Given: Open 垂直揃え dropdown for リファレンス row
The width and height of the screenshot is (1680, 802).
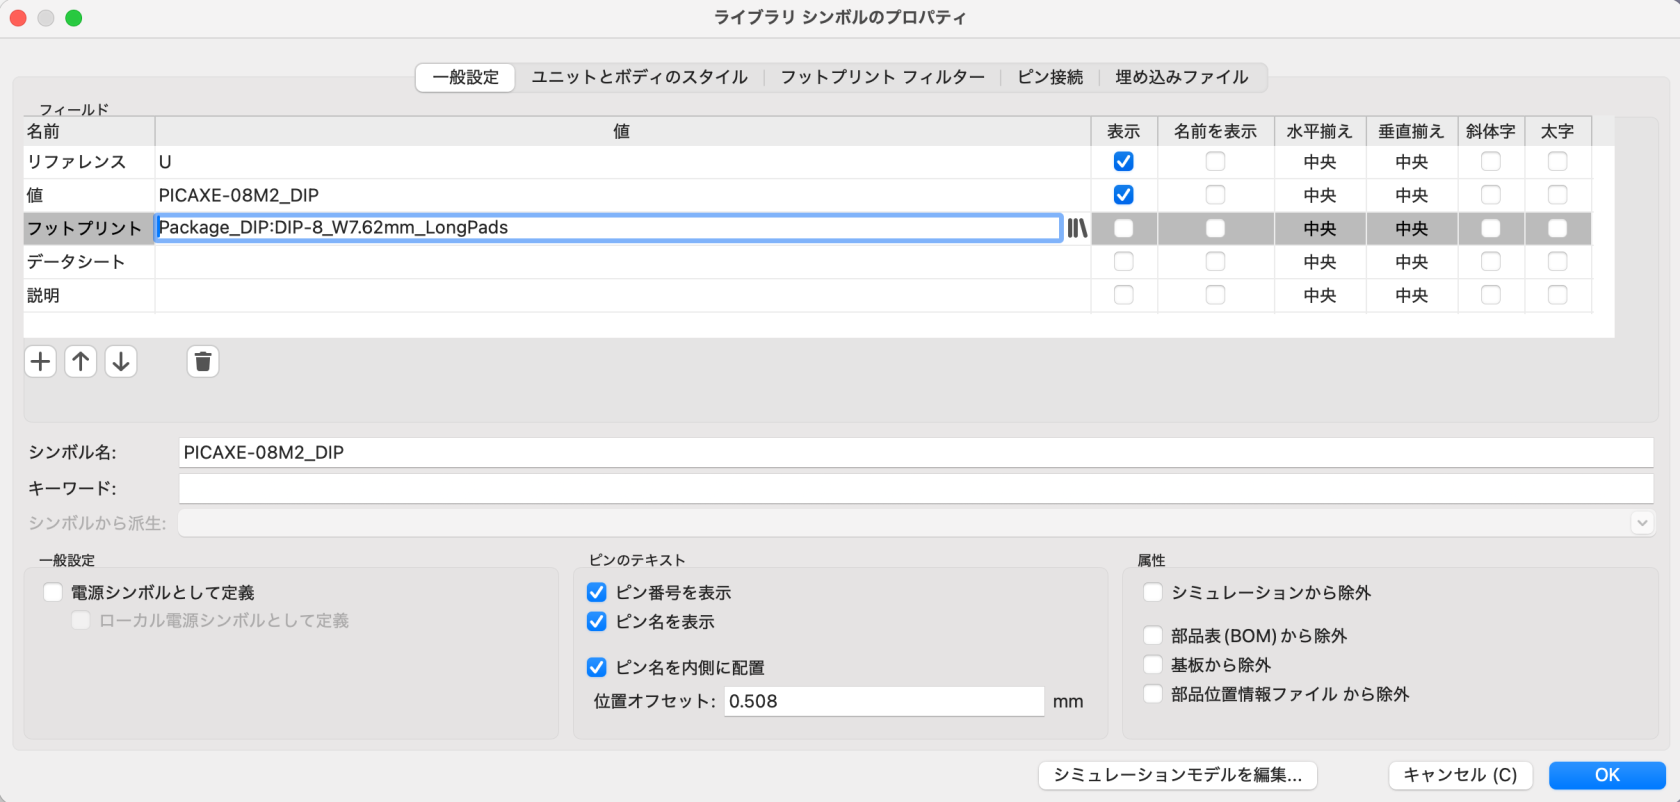Looking at the screenshot, I should click(1412, 162).
